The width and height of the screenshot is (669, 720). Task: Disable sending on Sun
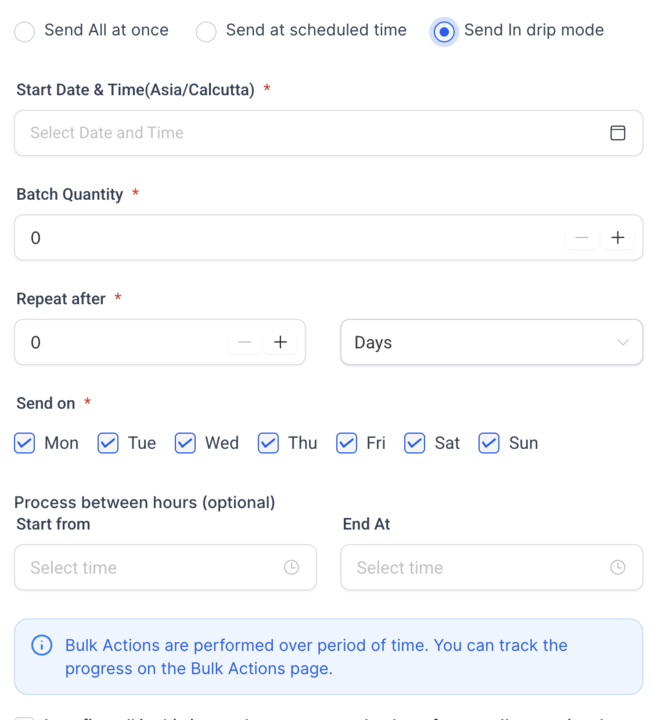489,443
